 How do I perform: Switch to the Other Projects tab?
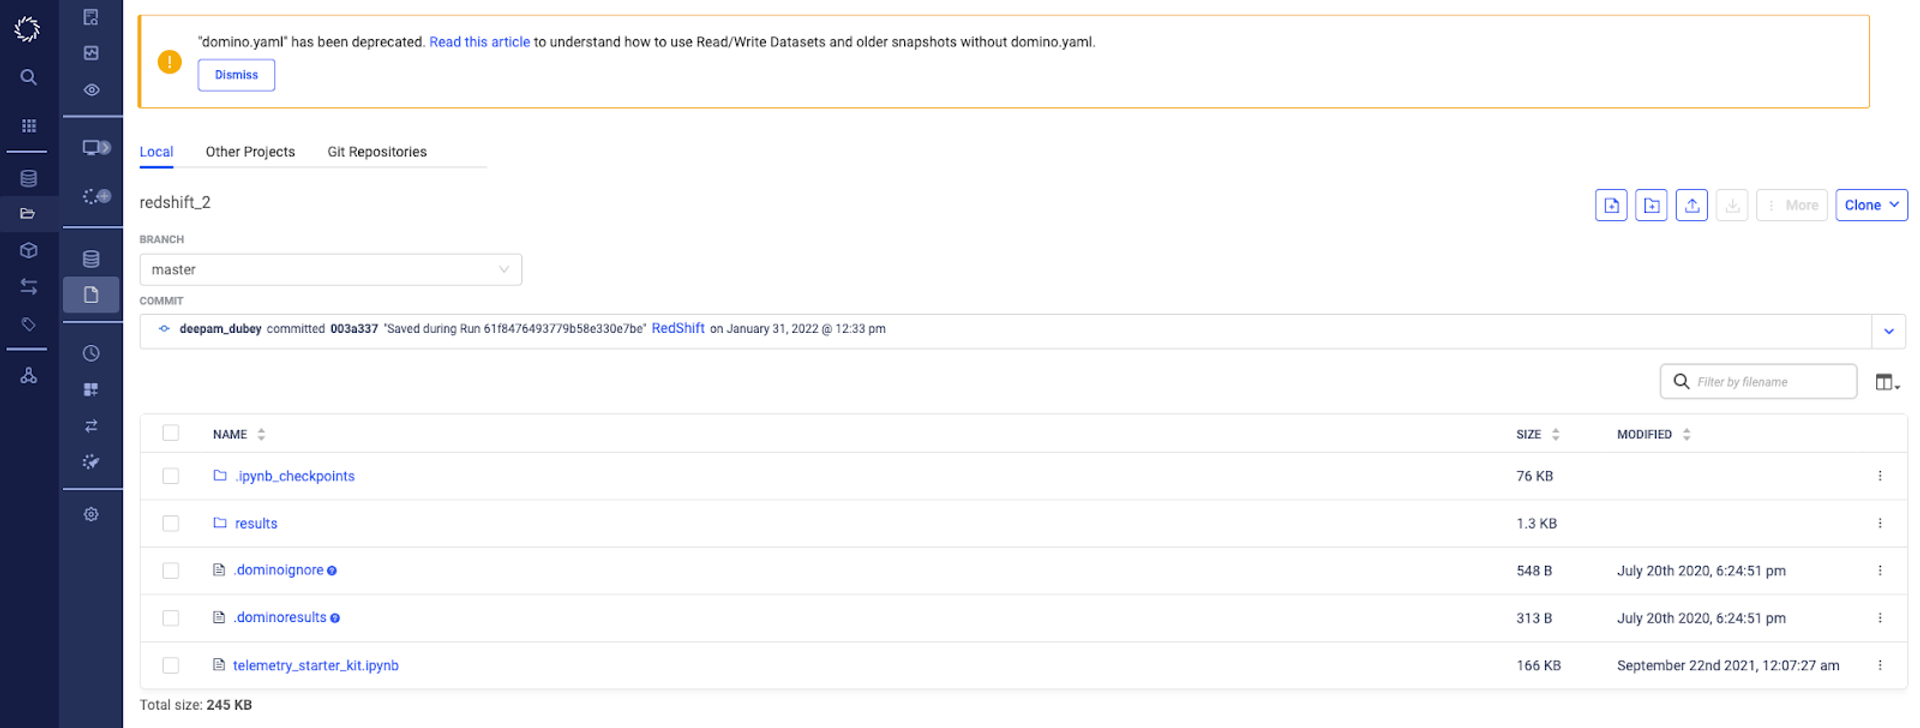coord(250,152)
